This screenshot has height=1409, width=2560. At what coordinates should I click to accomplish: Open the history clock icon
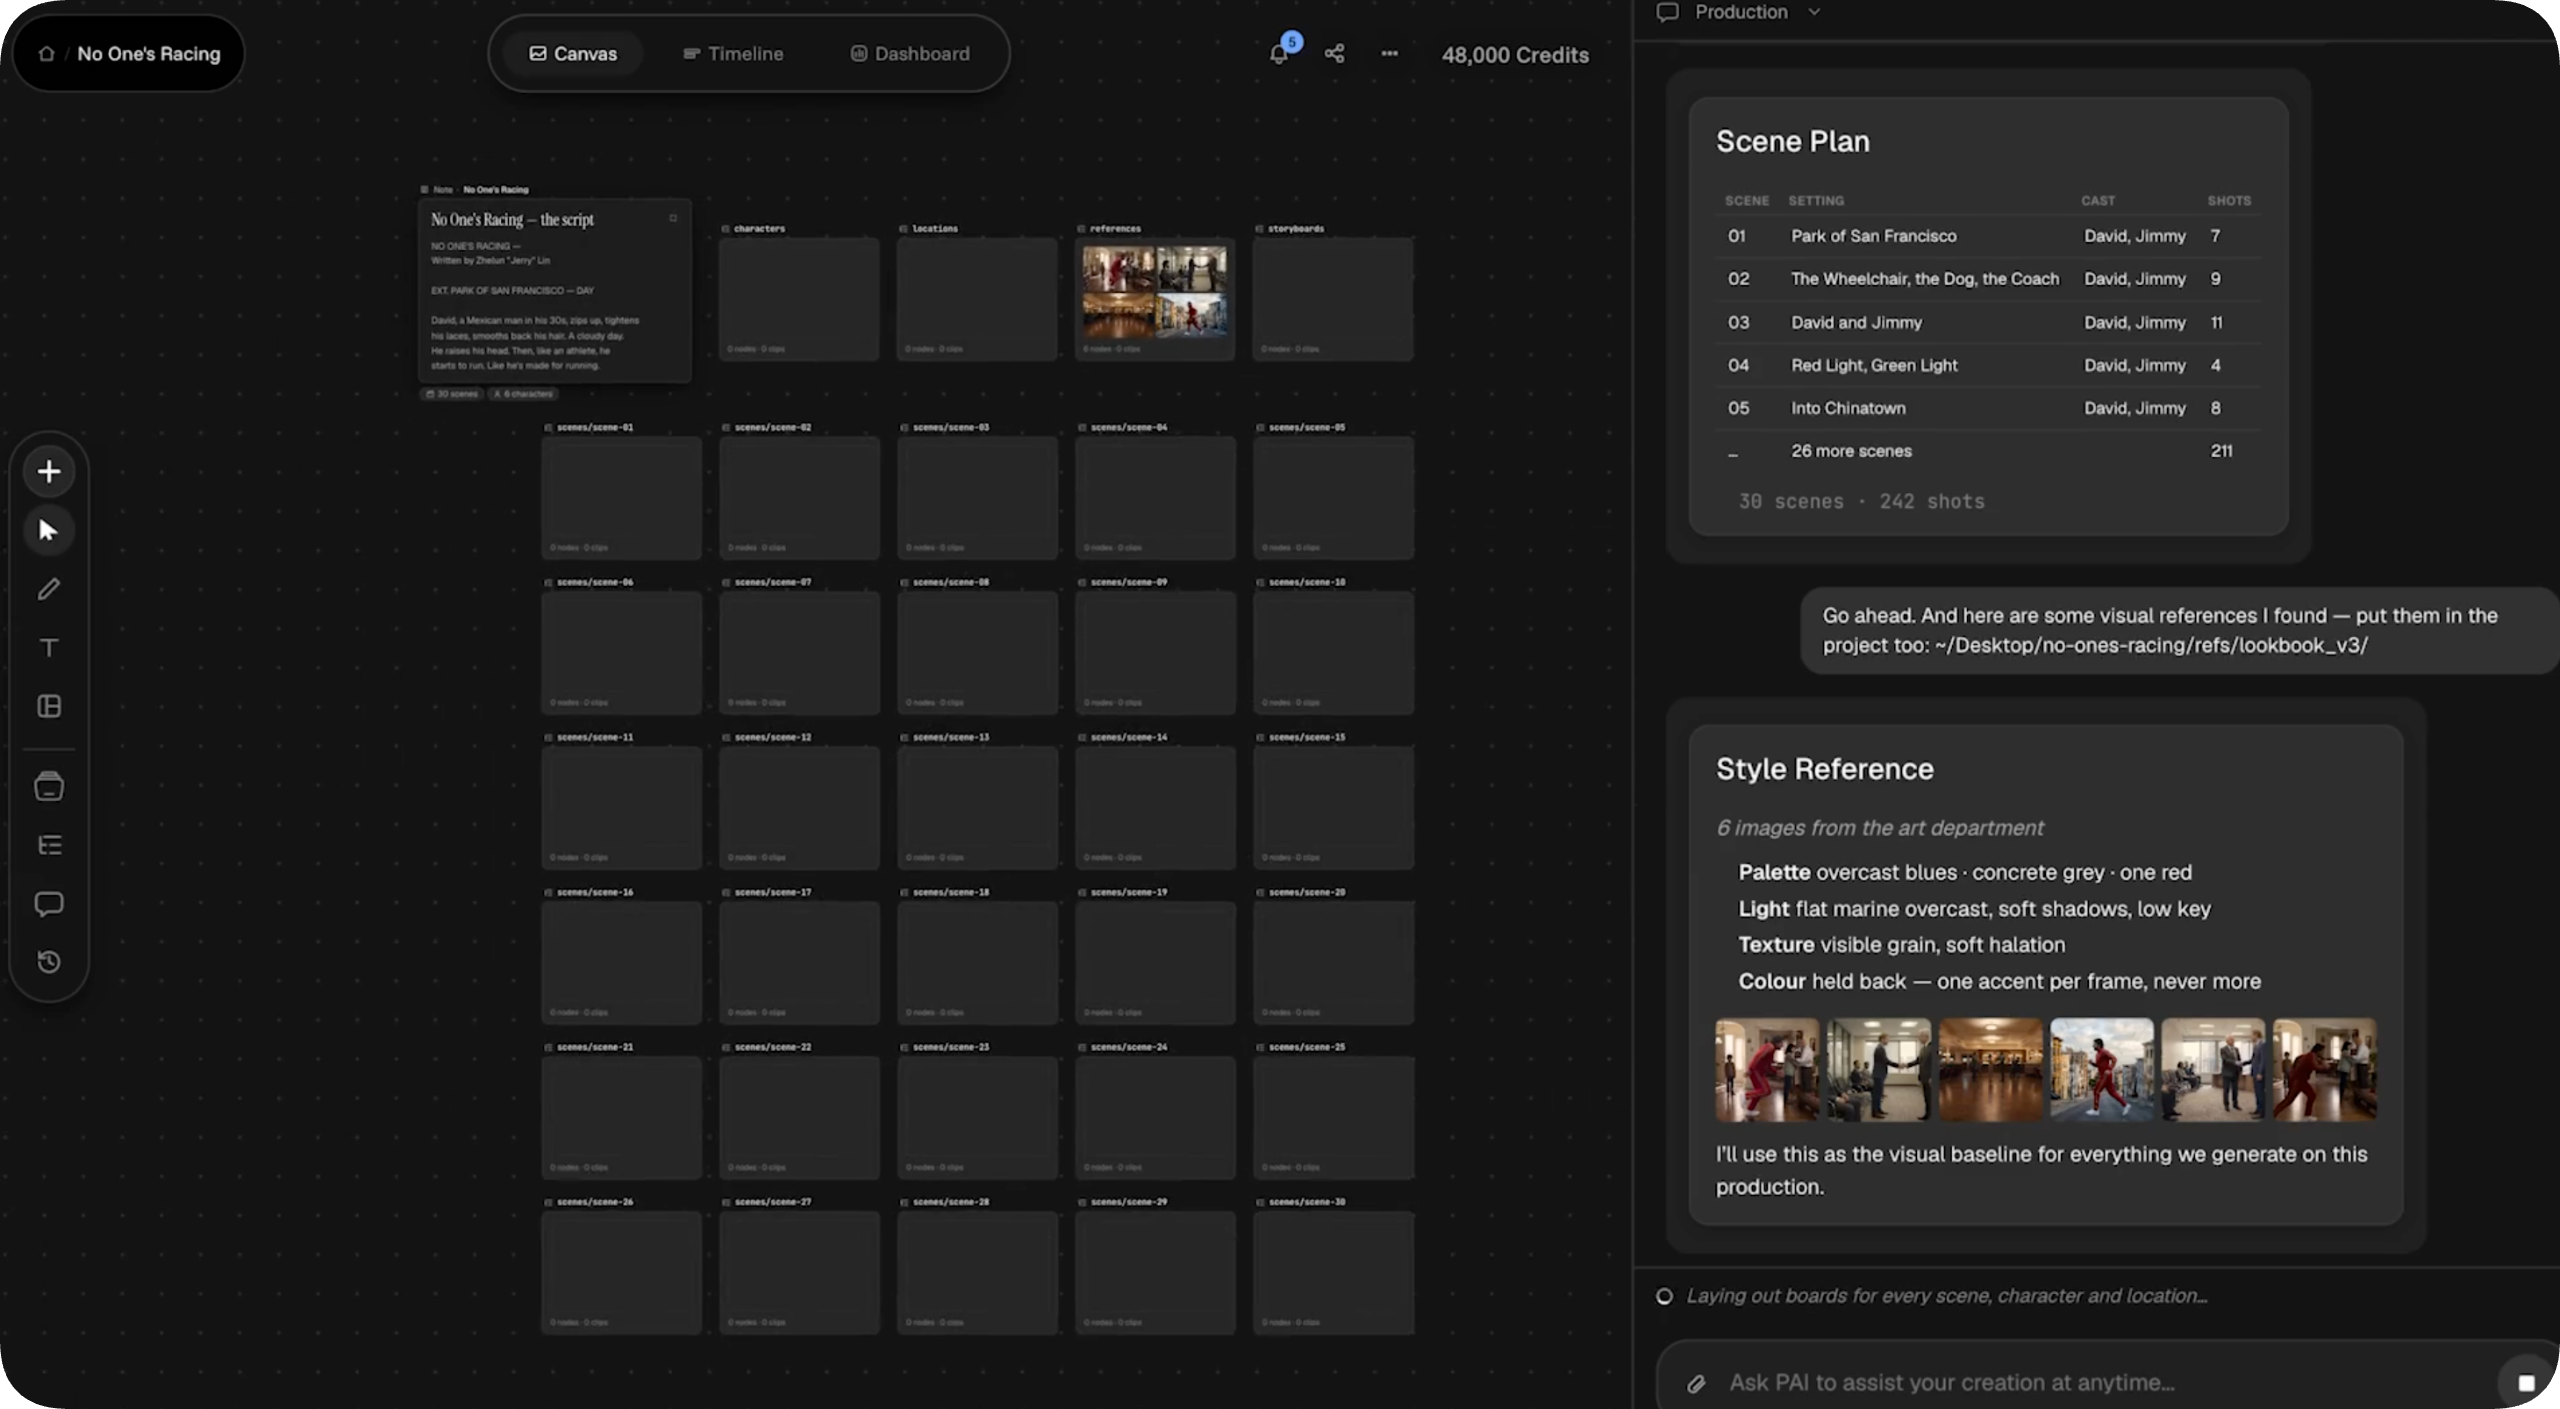pos(48,962)
